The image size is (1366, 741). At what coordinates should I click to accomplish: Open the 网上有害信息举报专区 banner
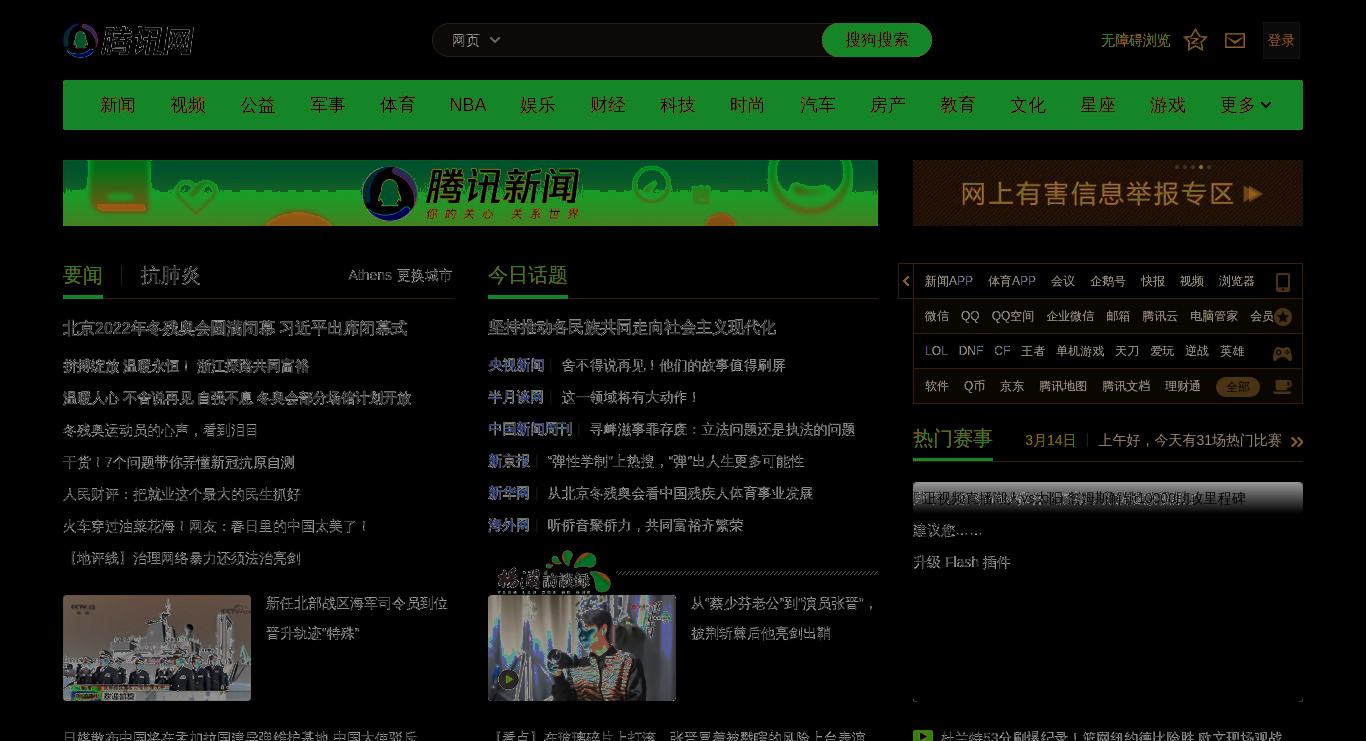point(1108,193)
